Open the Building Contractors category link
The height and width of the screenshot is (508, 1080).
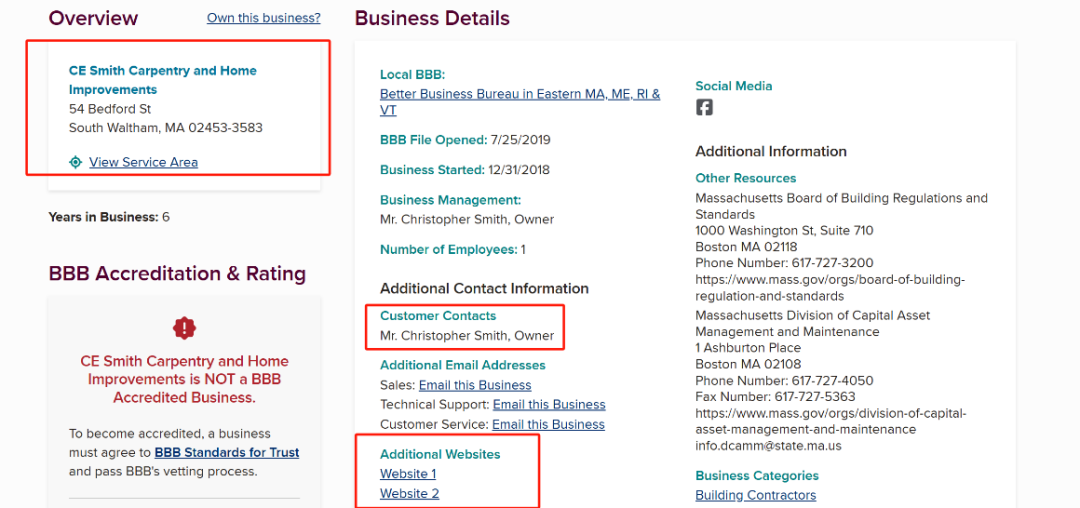(756, 495)
